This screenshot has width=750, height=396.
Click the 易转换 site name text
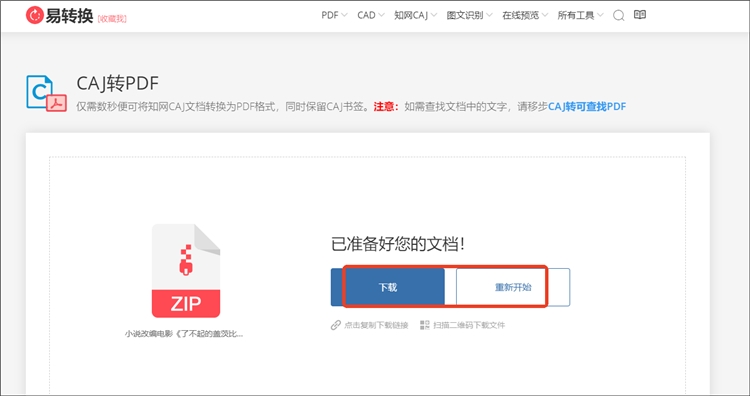click(69, 16)
